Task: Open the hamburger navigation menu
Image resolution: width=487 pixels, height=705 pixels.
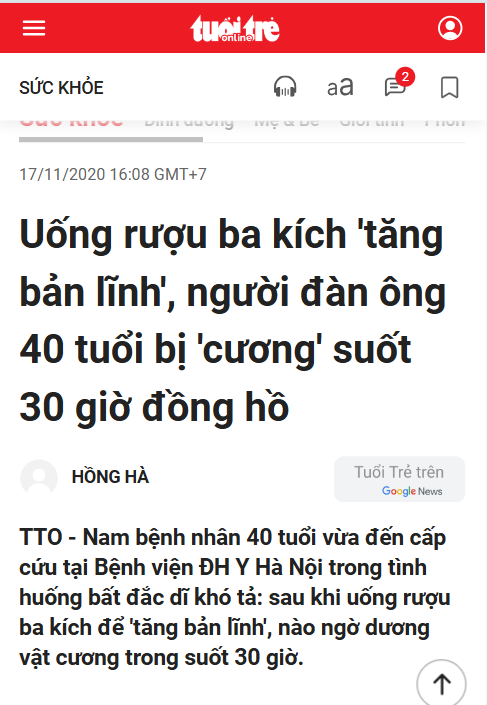Action: (x=34, y=28)
